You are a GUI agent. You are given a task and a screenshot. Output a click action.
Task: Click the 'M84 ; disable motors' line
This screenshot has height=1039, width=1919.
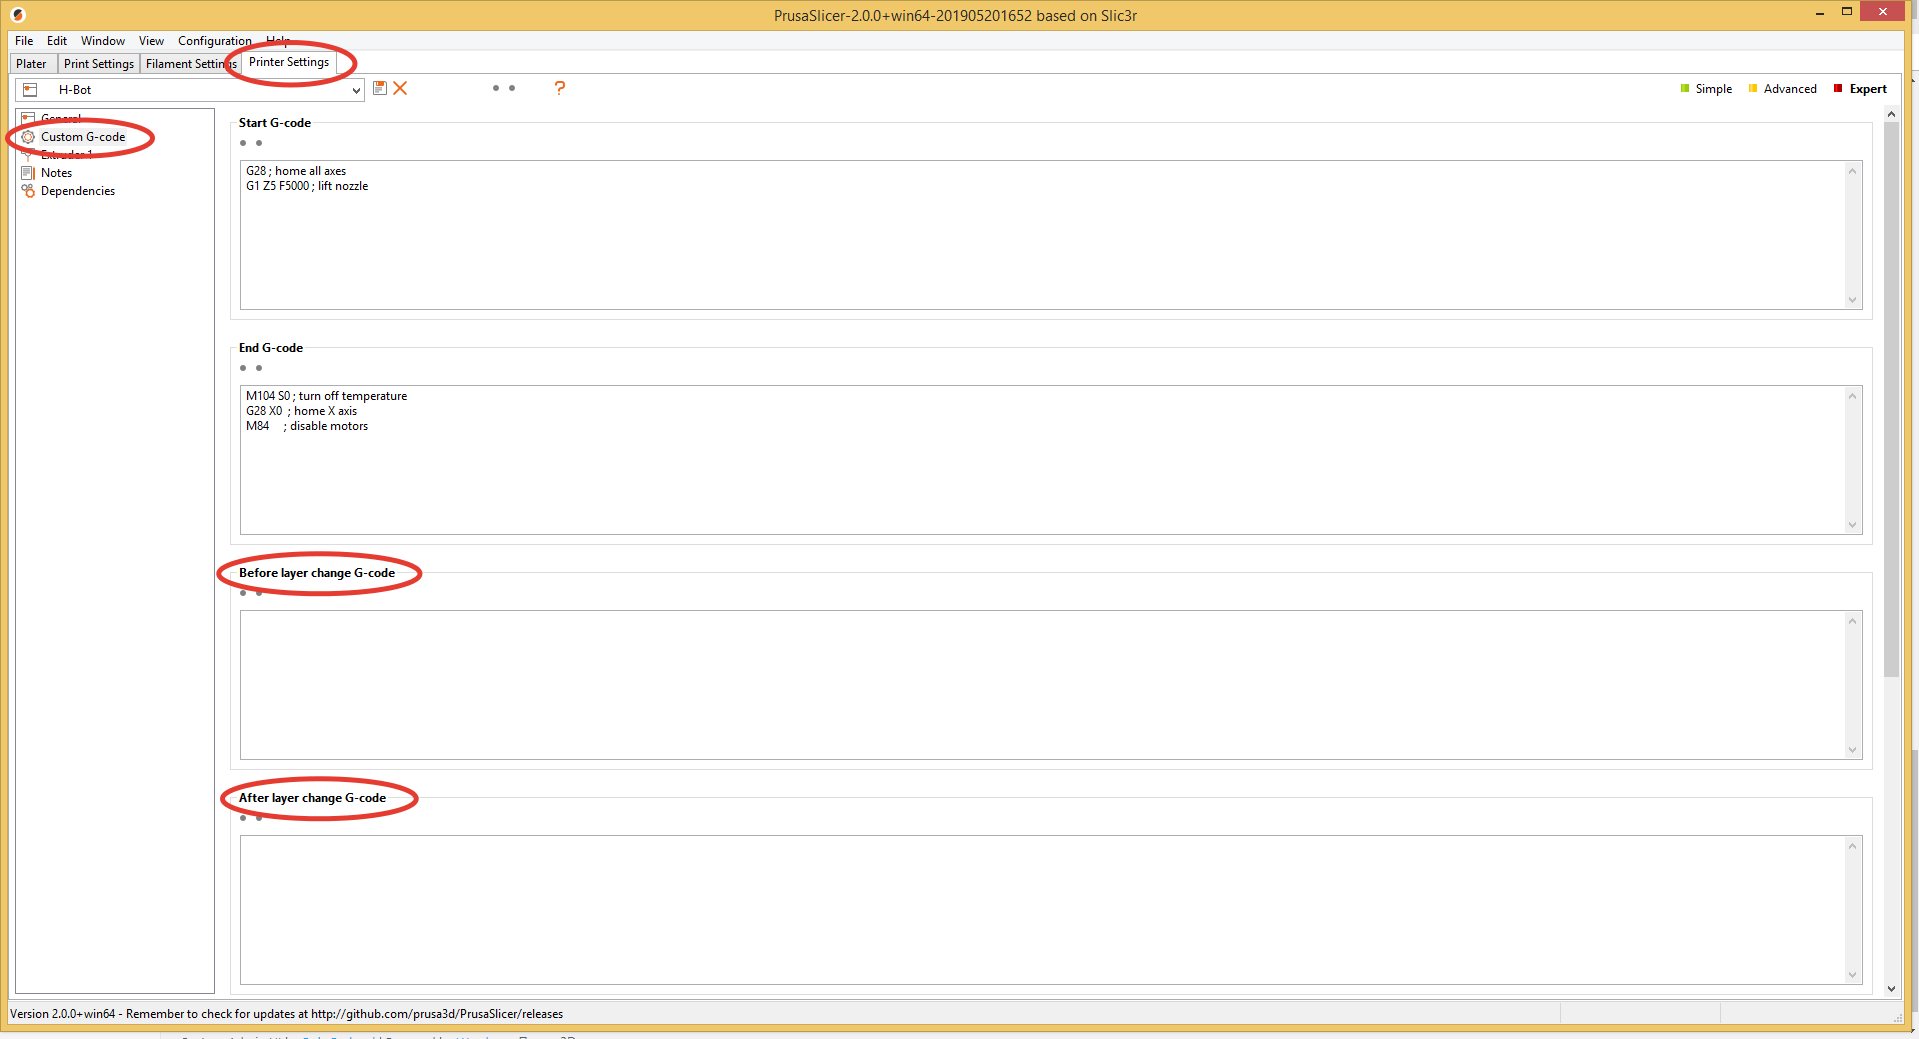tap(307, 426)
